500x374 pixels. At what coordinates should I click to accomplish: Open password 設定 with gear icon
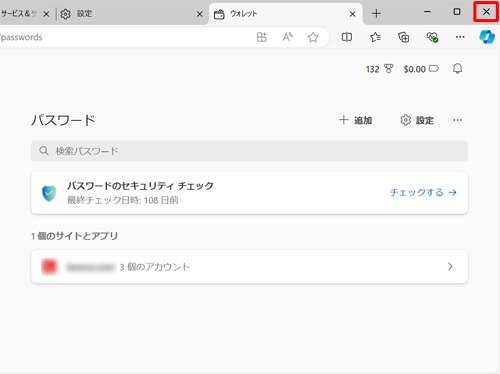(417, 120)
